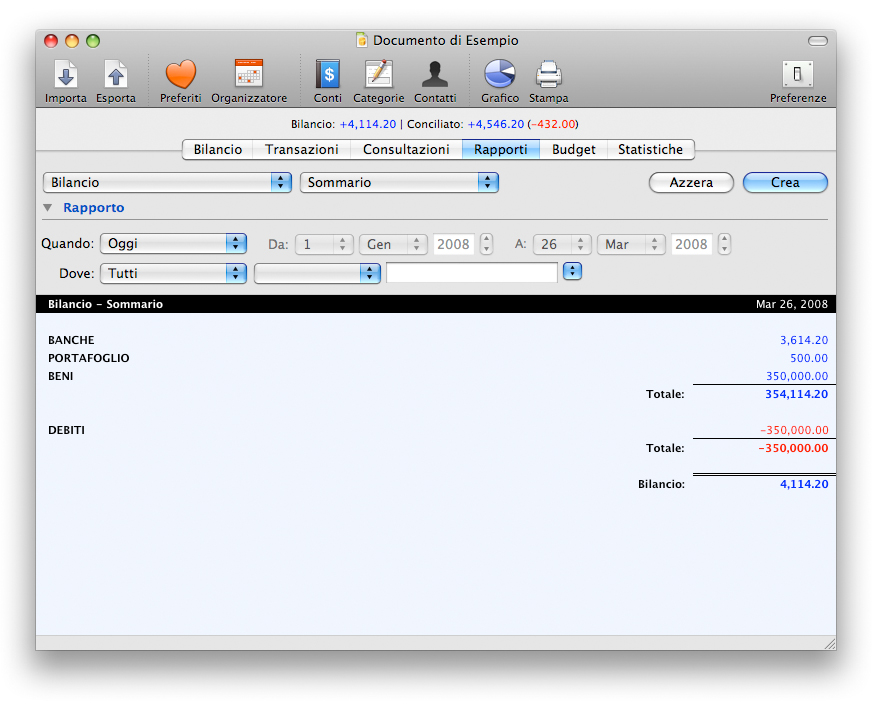This screenshot has height=711, width=872.
Task: Open Preferiti heart icon
Action: pos(181,75)
